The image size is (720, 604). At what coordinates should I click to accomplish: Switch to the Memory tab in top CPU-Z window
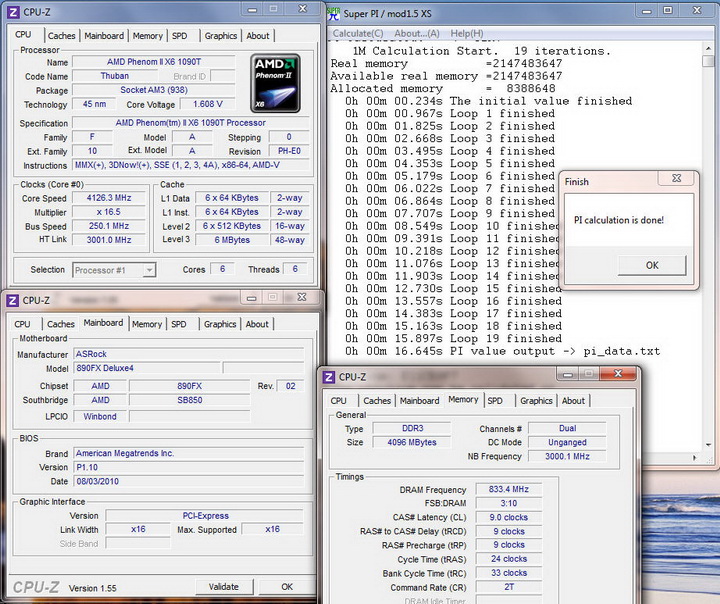[x=147, y=36]
